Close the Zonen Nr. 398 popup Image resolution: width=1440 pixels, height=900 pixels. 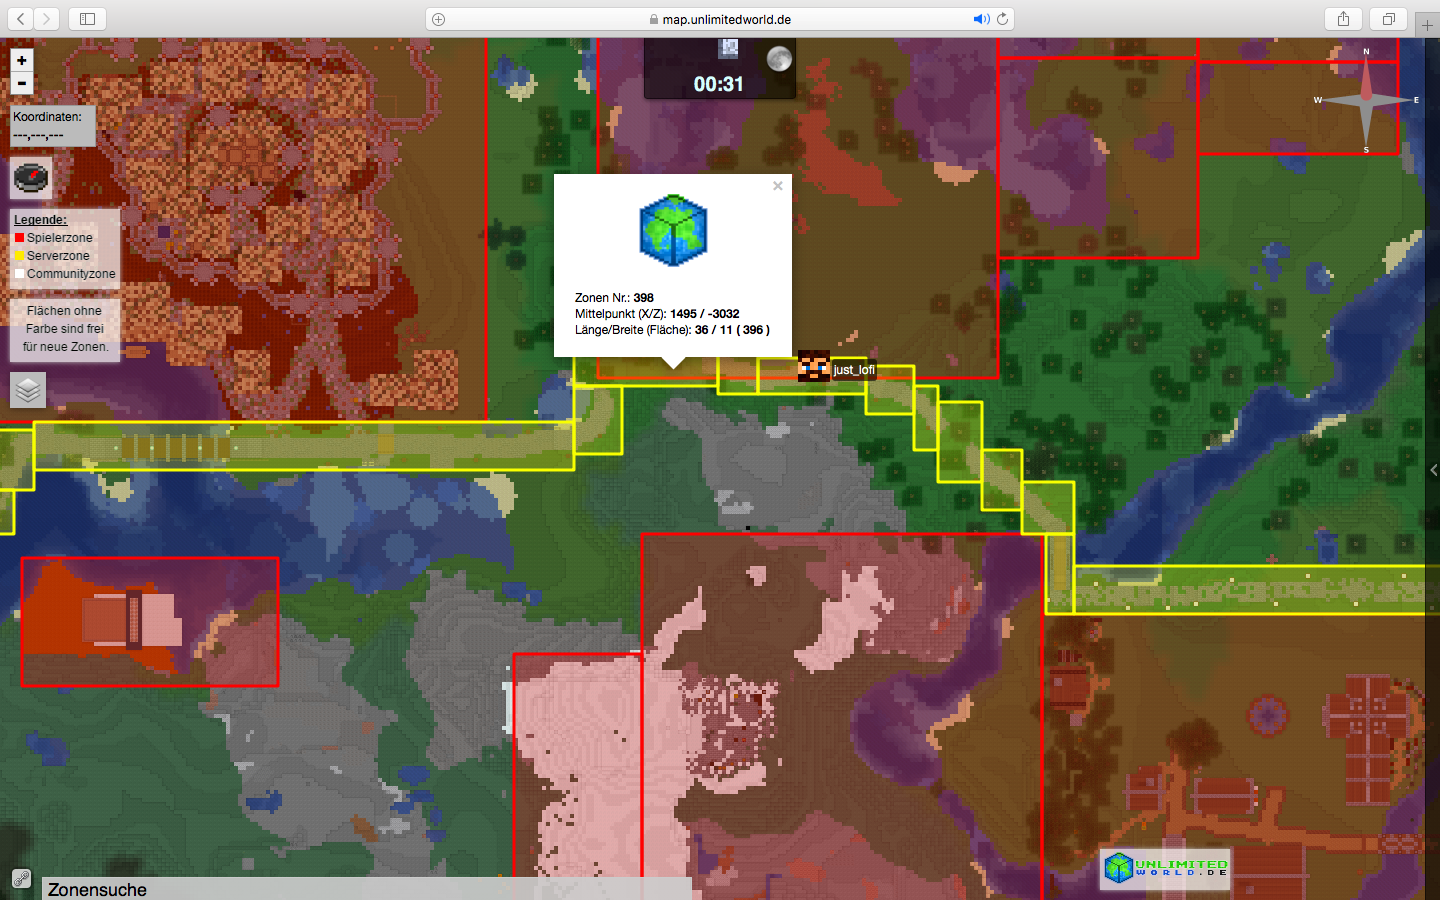point(778,186)
